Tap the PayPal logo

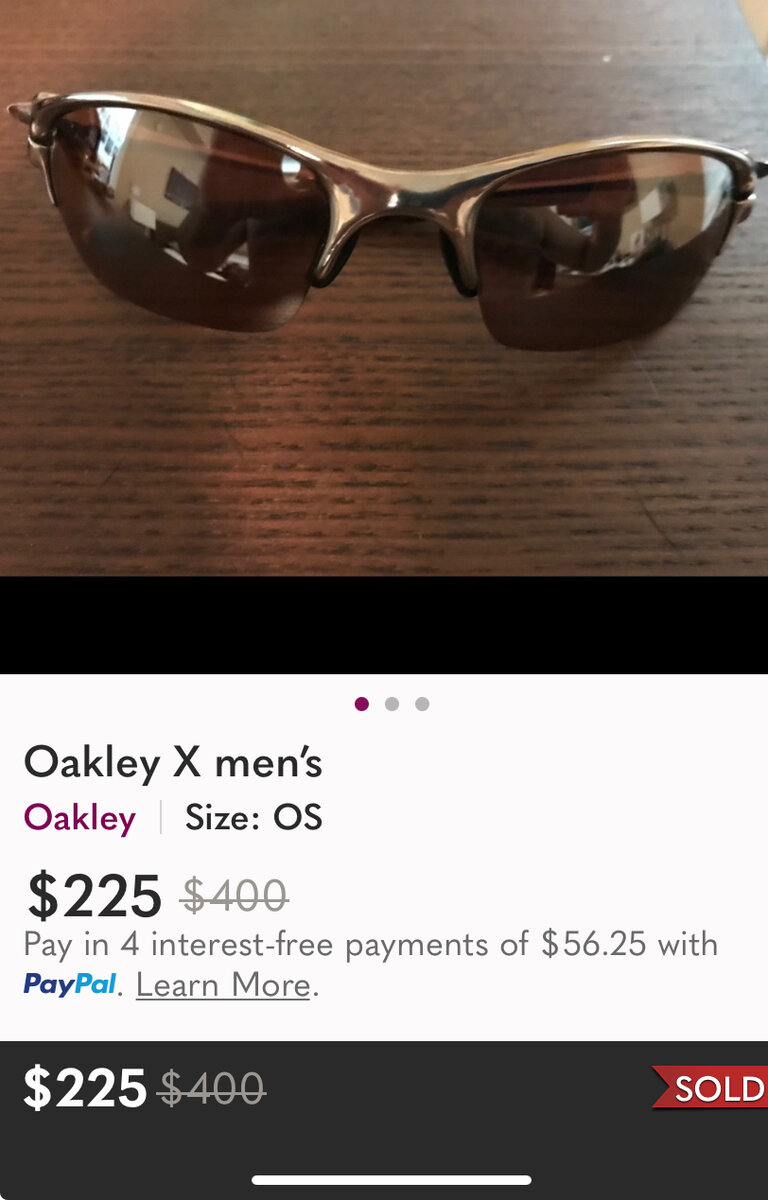70,985
